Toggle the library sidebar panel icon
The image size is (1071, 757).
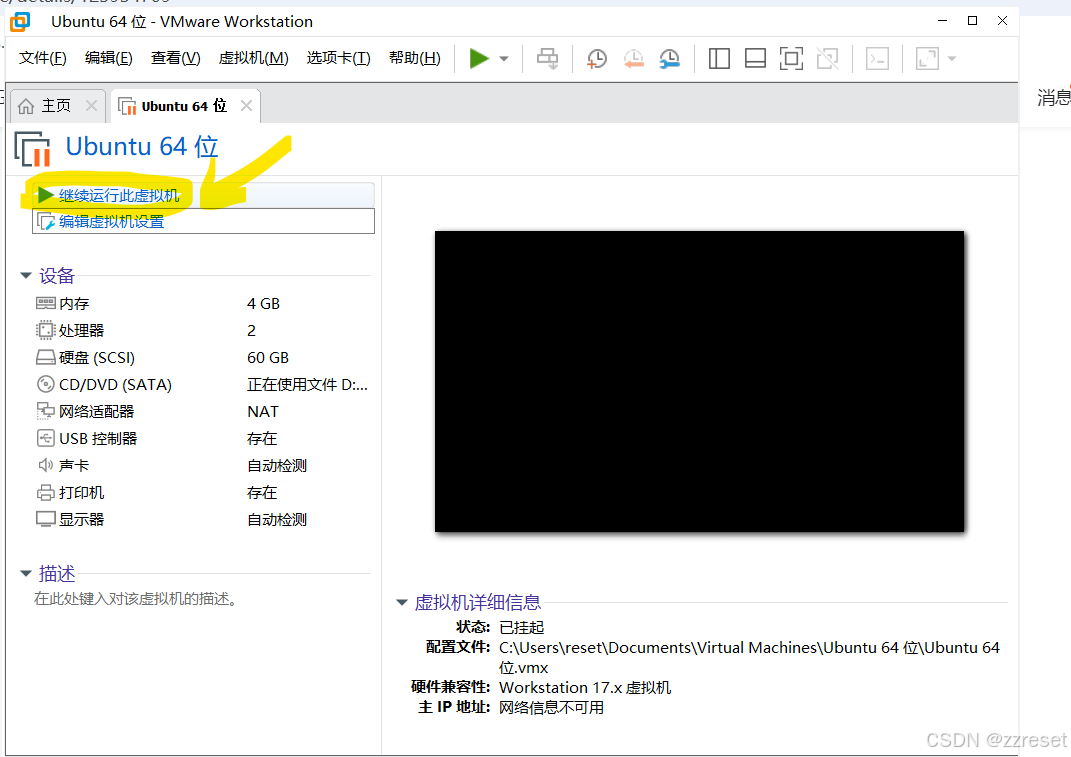coord(719,59)
